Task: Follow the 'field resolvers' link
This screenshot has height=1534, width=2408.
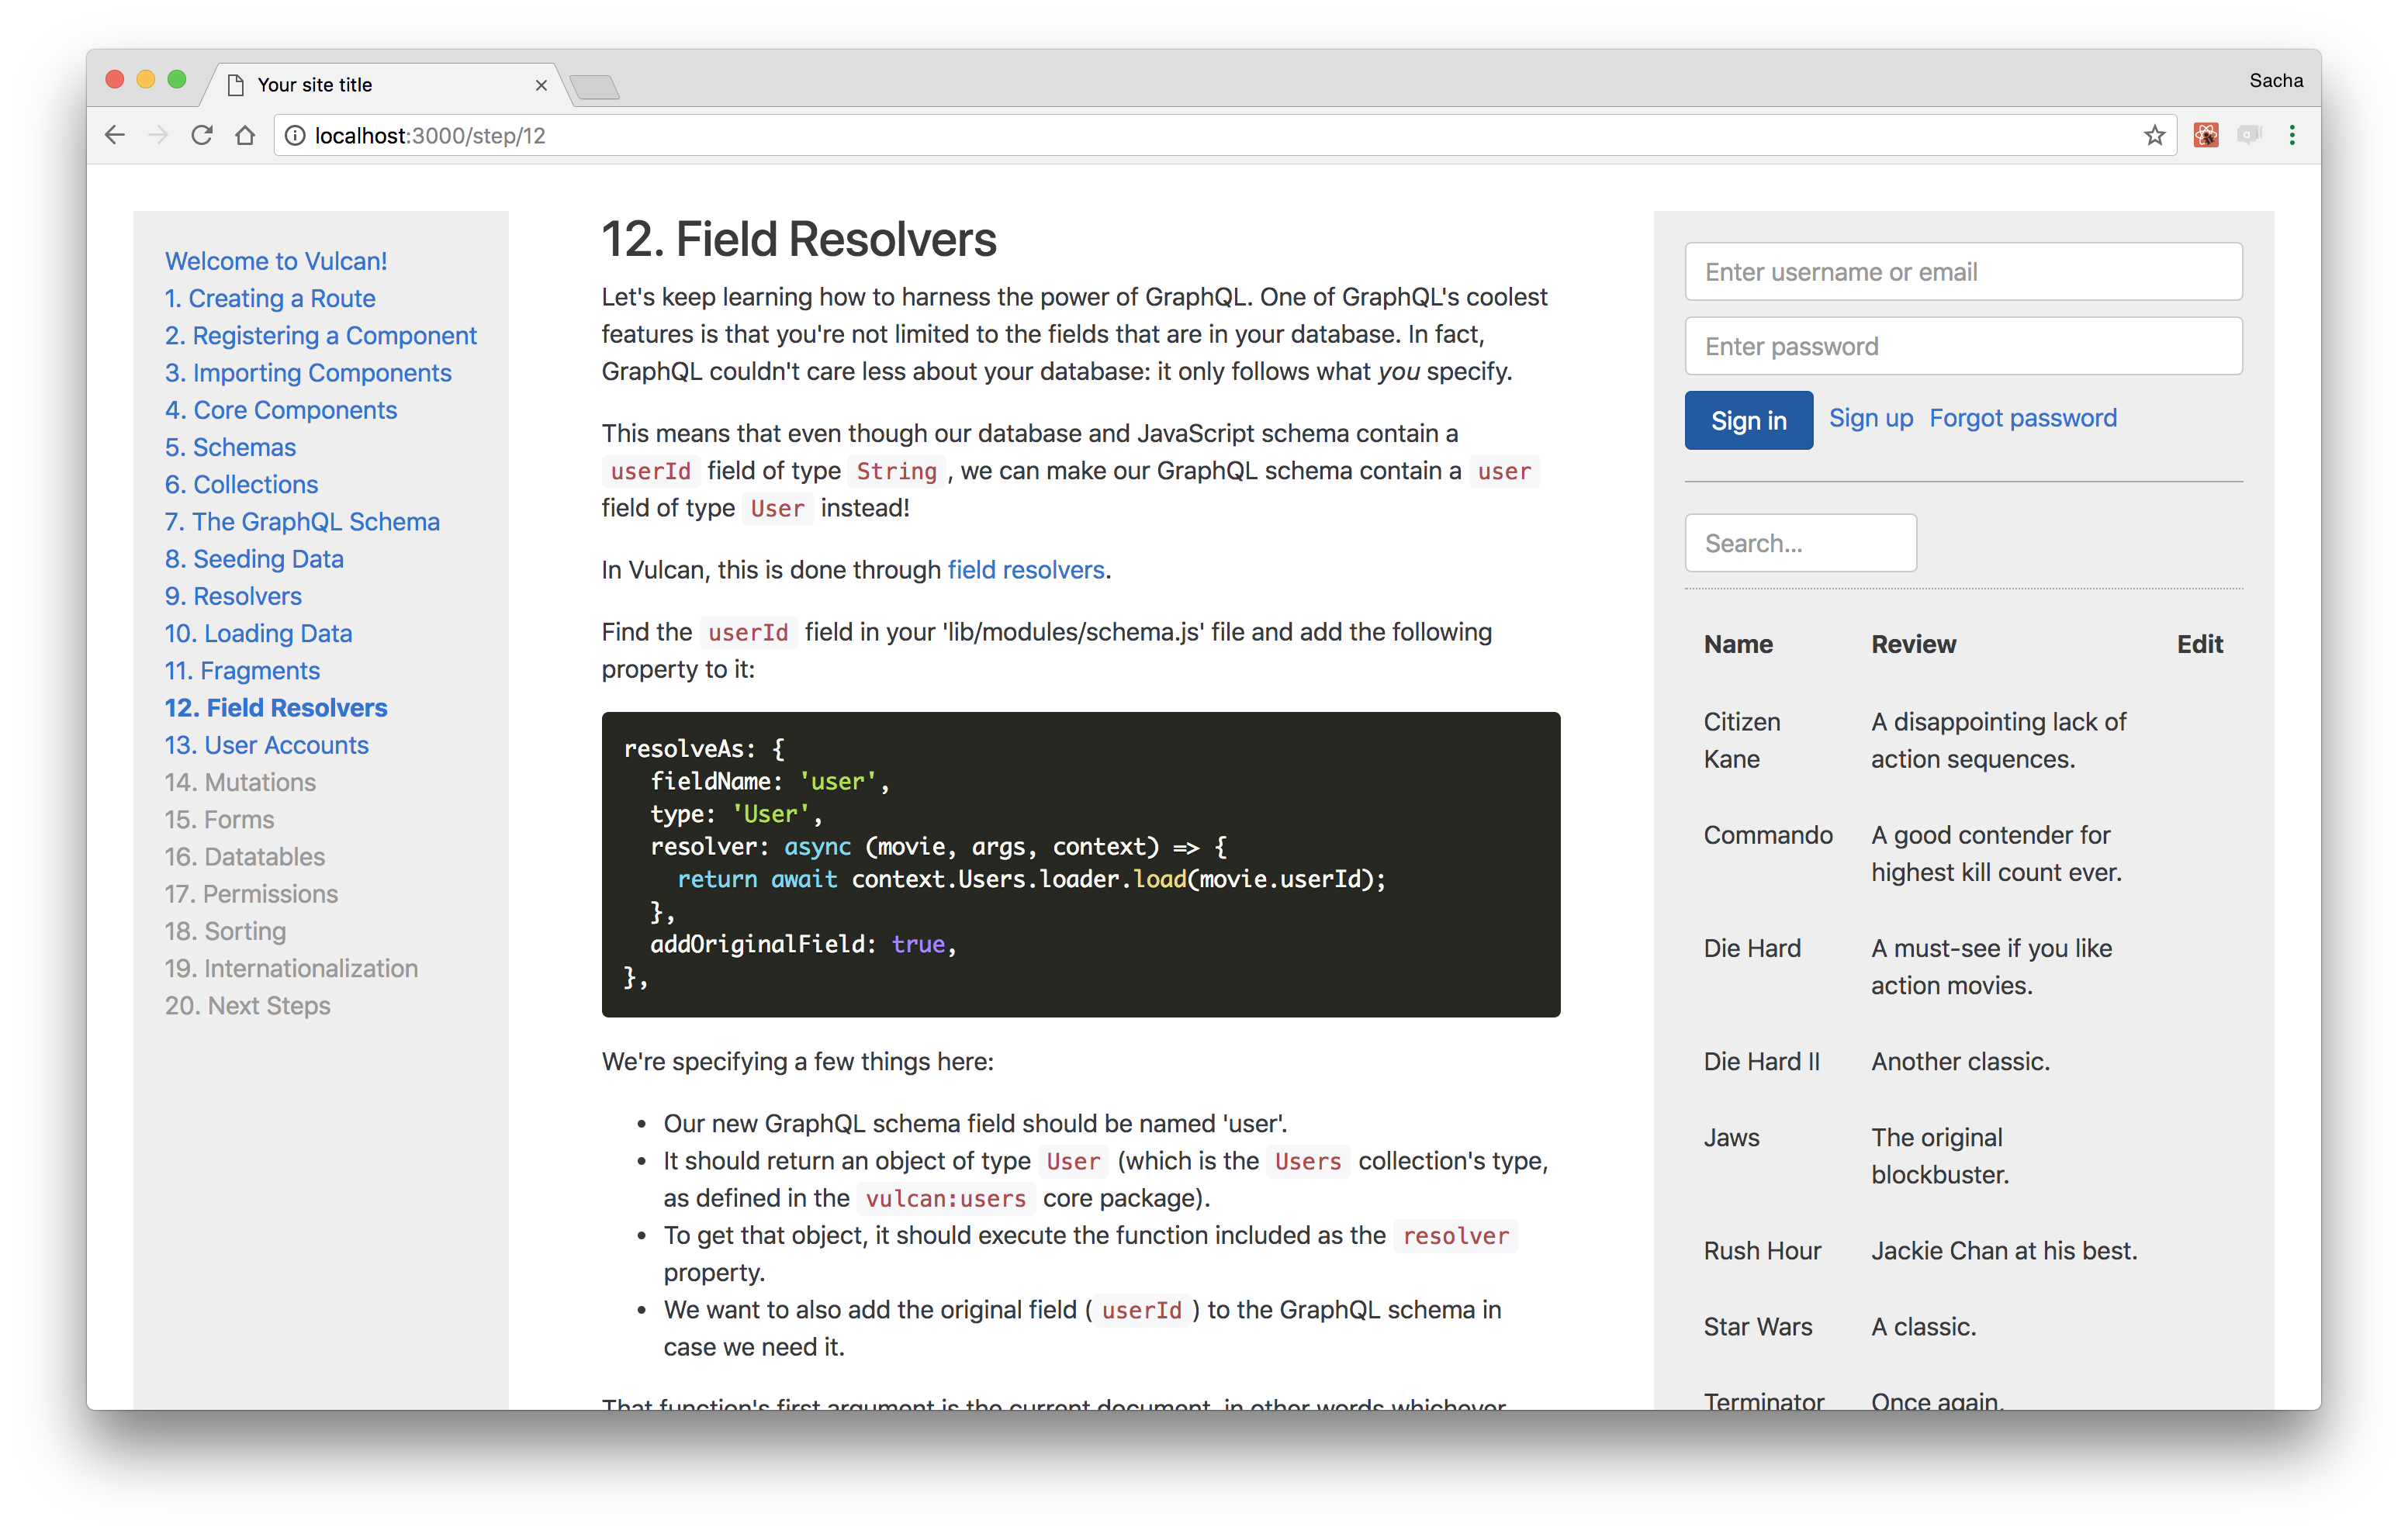Action: pyautogui.click(x=1026, y=570)
